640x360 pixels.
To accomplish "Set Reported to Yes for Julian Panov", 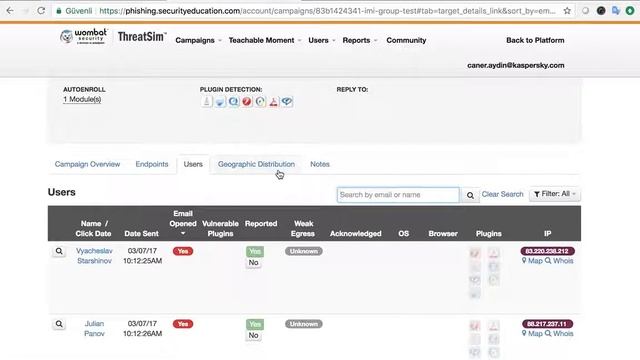I will tap(255, 324).
